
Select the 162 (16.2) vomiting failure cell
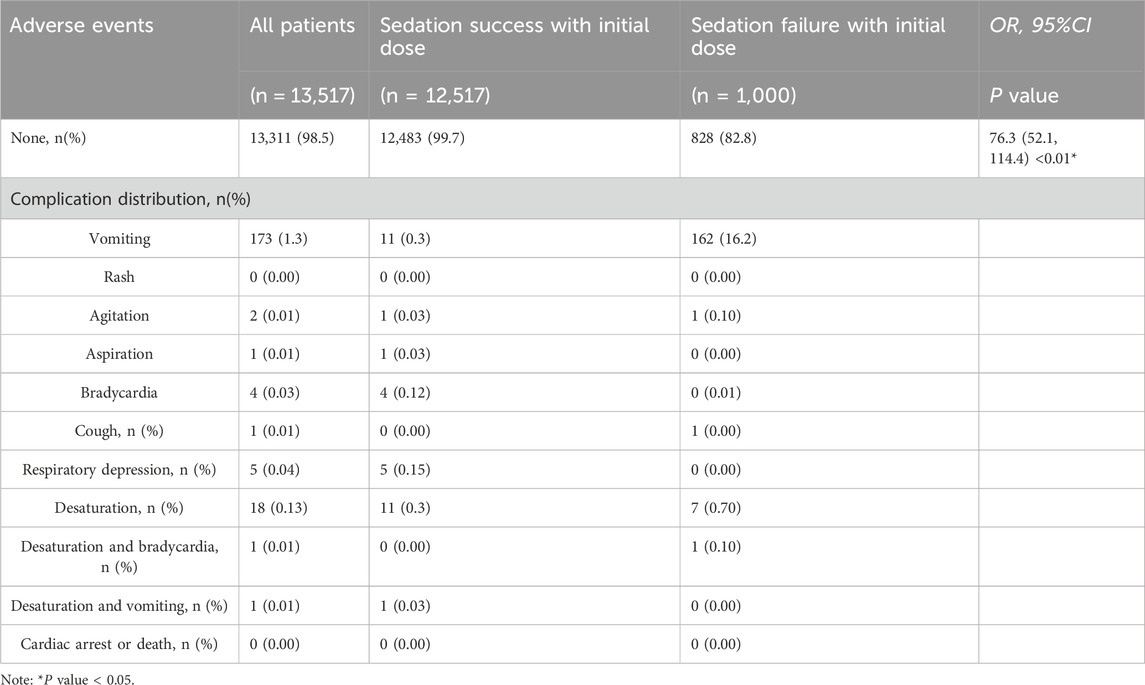(x=724, y=239)
